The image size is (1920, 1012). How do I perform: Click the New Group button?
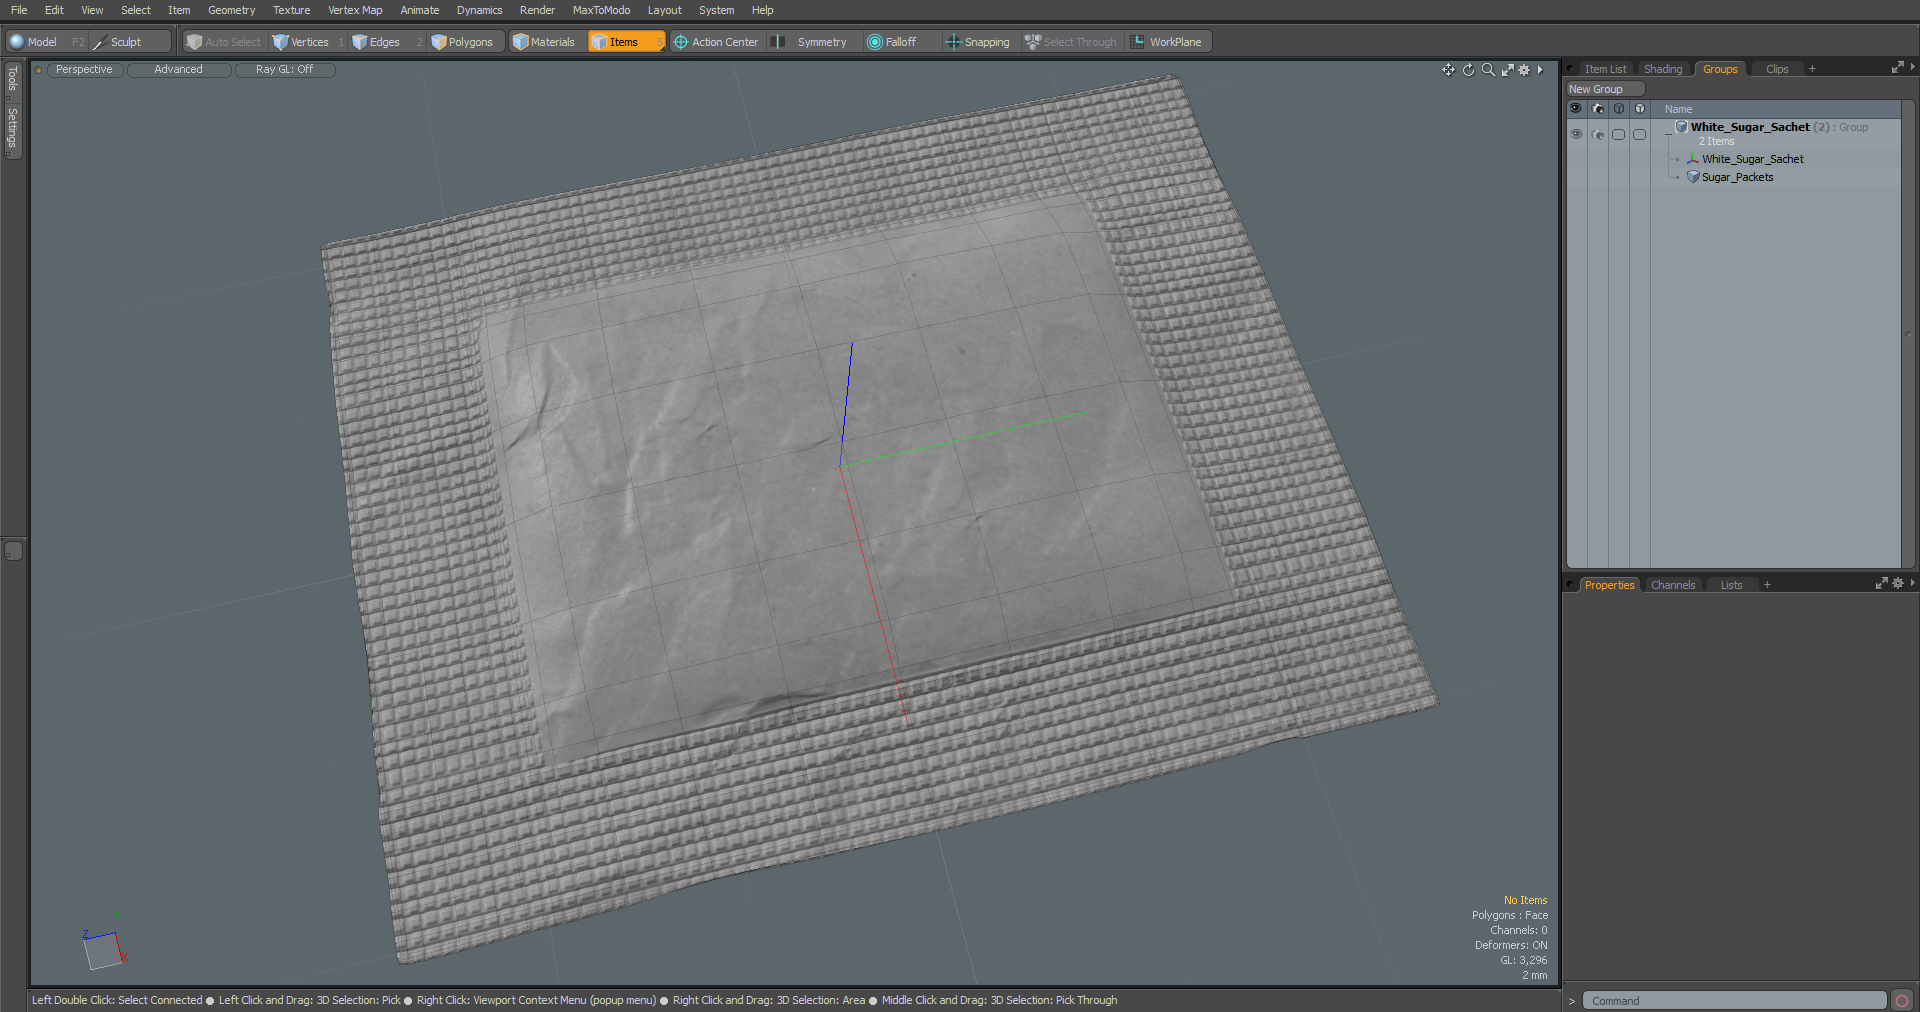tap(1605, 89)
